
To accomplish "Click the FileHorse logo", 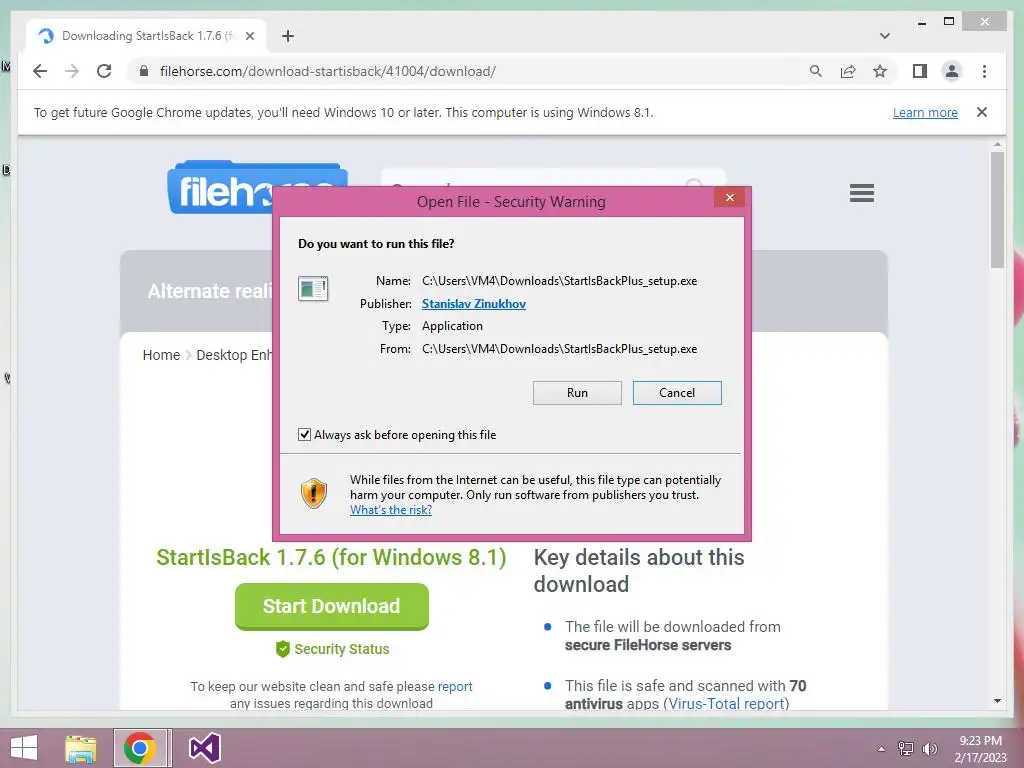I will coord(220,187).
